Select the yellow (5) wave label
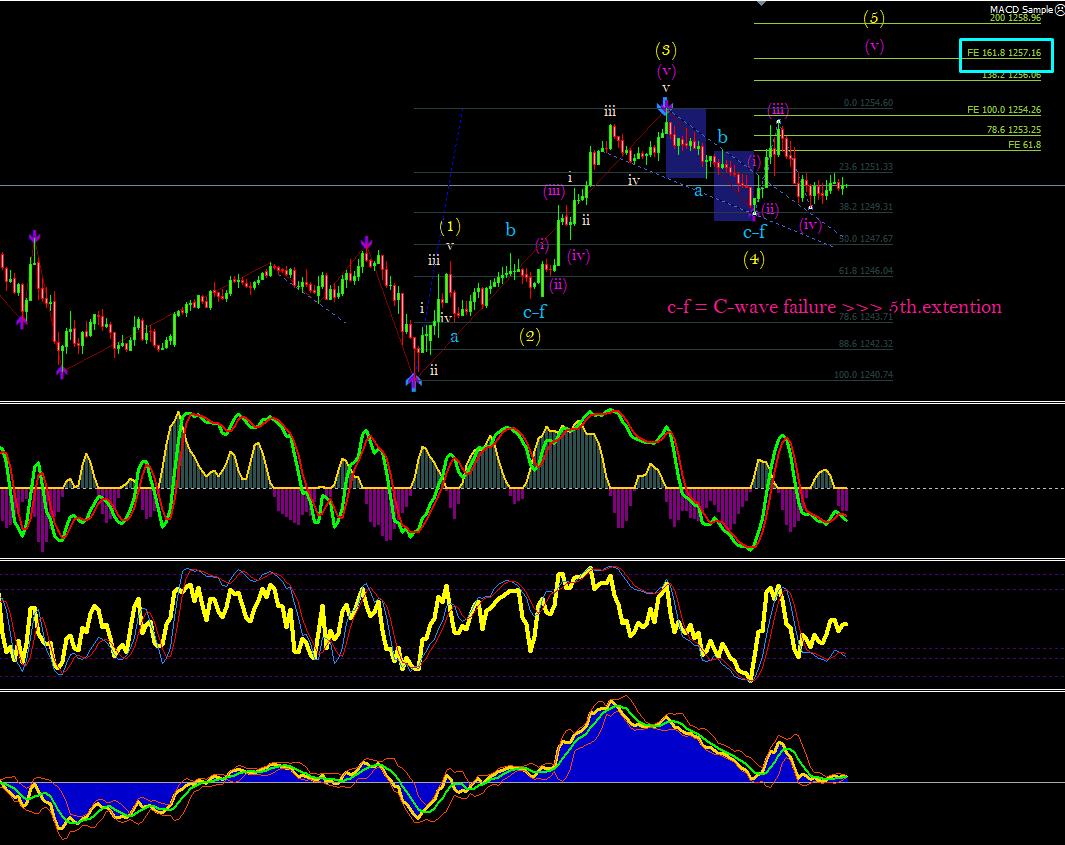Screen dimensions: 1065x845 874,18
